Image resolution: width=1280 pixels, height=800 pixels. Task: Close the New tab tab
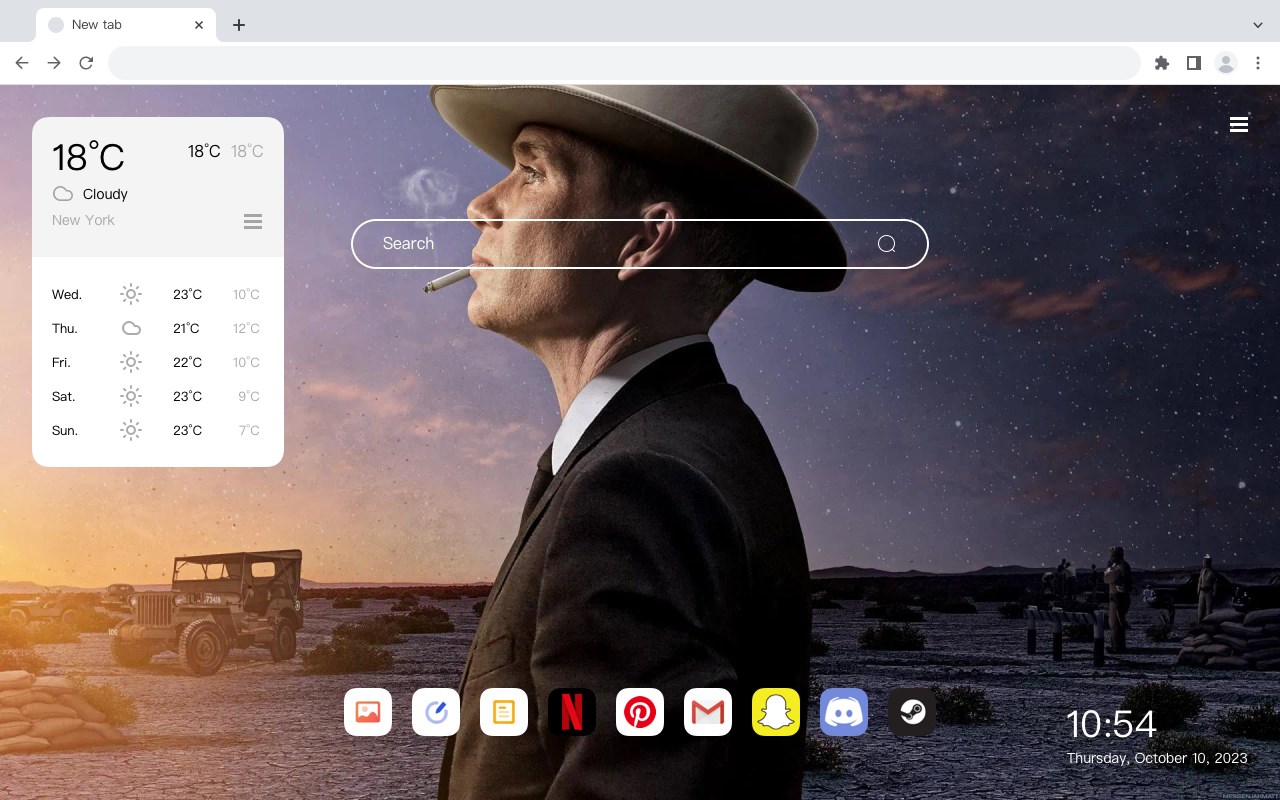pos(199,25)
